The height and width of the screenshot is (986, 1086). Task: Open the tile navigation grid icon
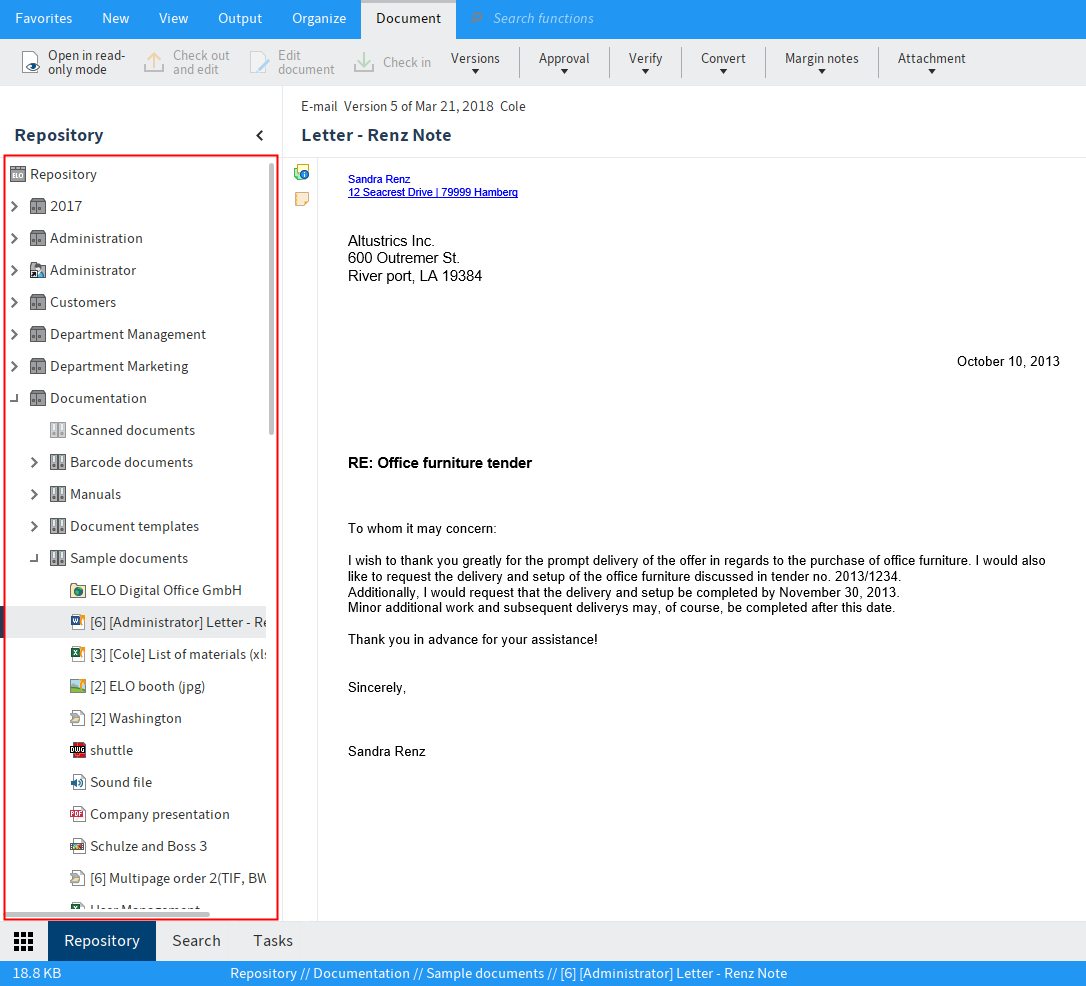click(23, 941)
